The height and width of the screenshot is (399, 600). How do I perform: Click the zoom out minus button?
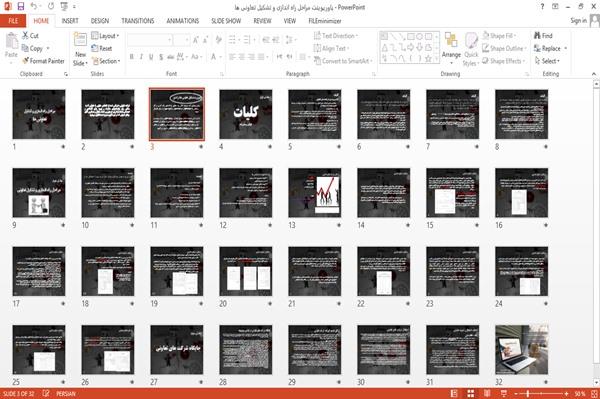tap(516, 394)
